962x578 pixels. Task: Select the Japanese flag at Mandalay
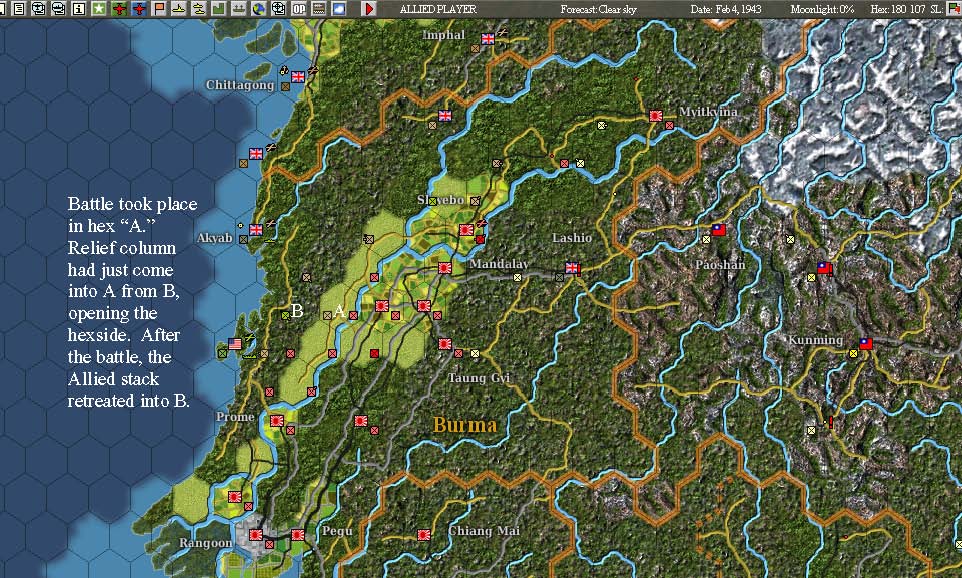click(445, 268)
